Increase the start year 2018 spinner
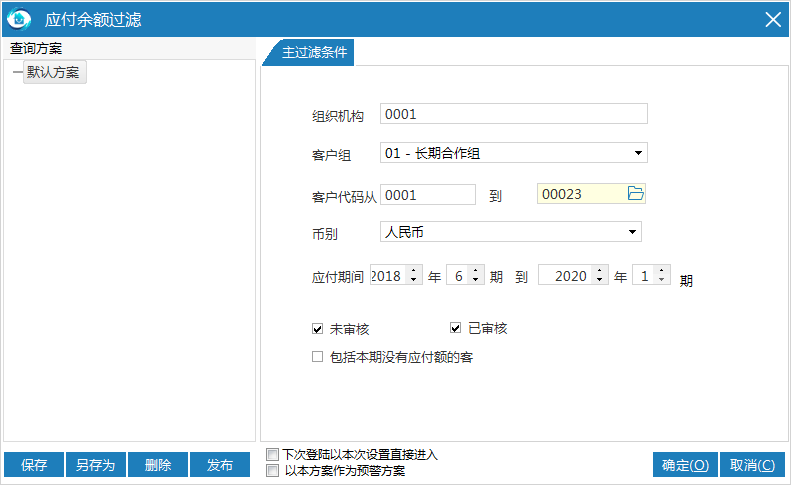 click(414, 271)
